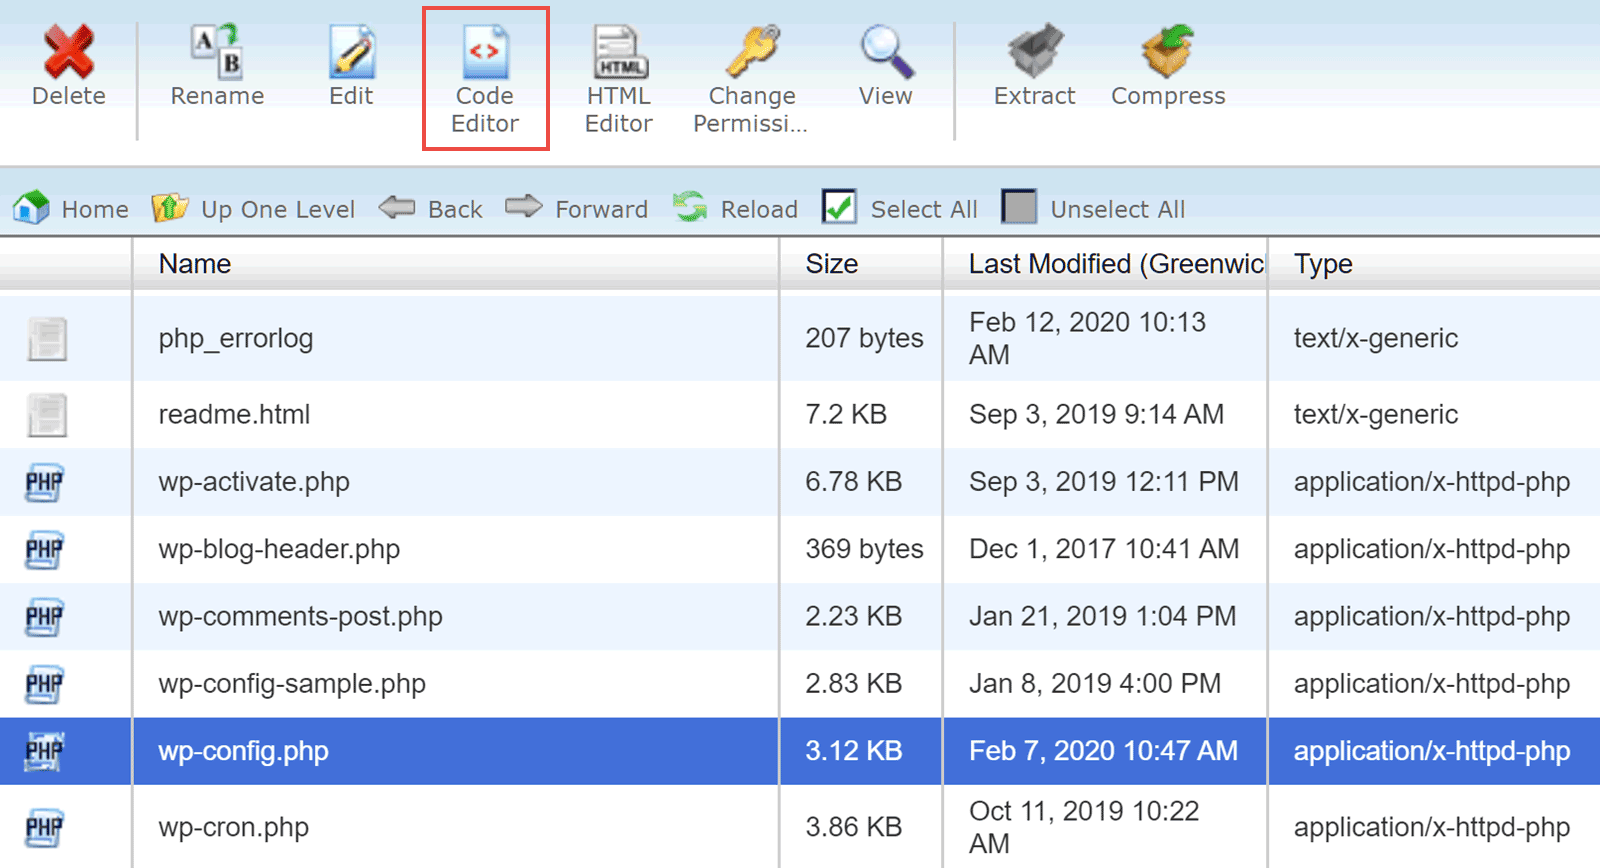The image size is (1600, 868).
Task: Click the View magnifier icon
Action: [x=886, y=51]
